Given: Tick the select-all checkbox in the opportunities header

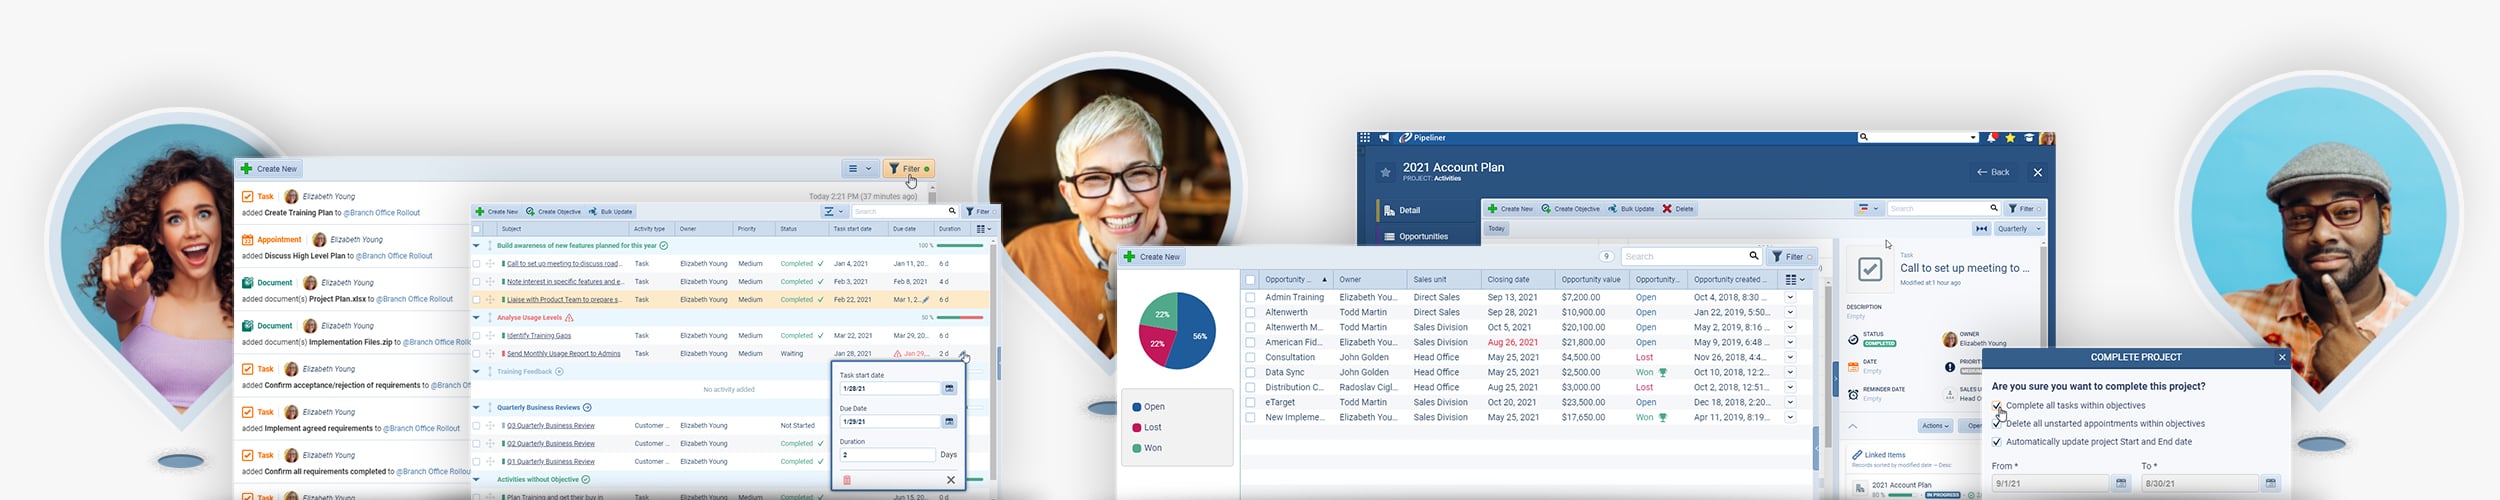Looking at the screenshot, I should coord(1250,280).
